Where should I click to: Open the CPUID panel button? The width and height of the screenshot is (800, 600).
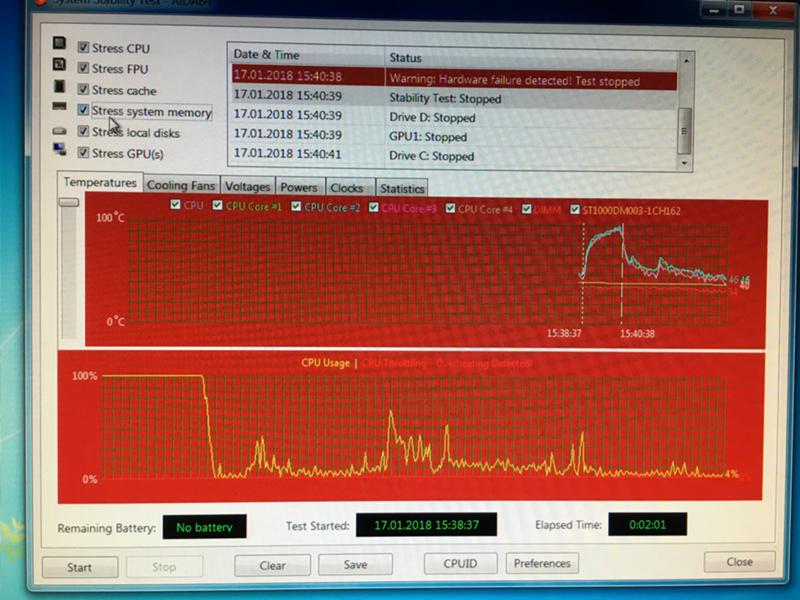pyautogui.click(x=460, y=563)
